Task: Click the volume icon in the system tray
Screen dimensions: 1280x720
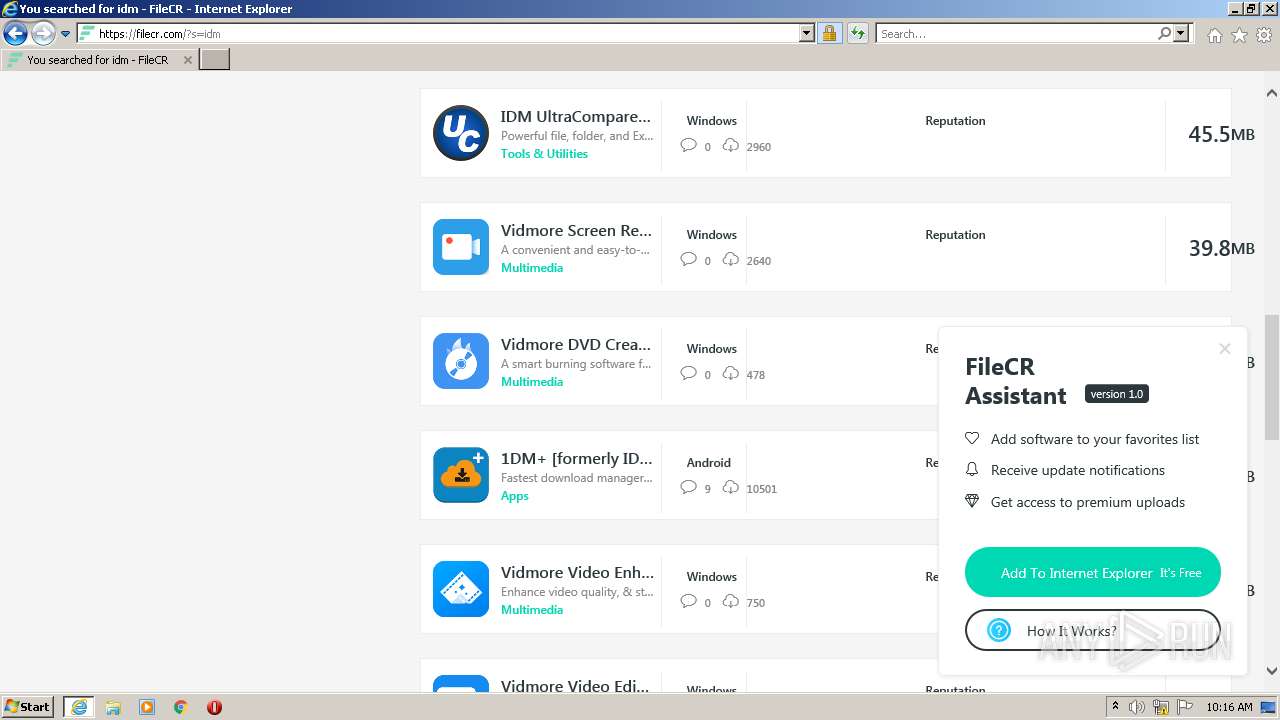Action: click(1137, 707)
